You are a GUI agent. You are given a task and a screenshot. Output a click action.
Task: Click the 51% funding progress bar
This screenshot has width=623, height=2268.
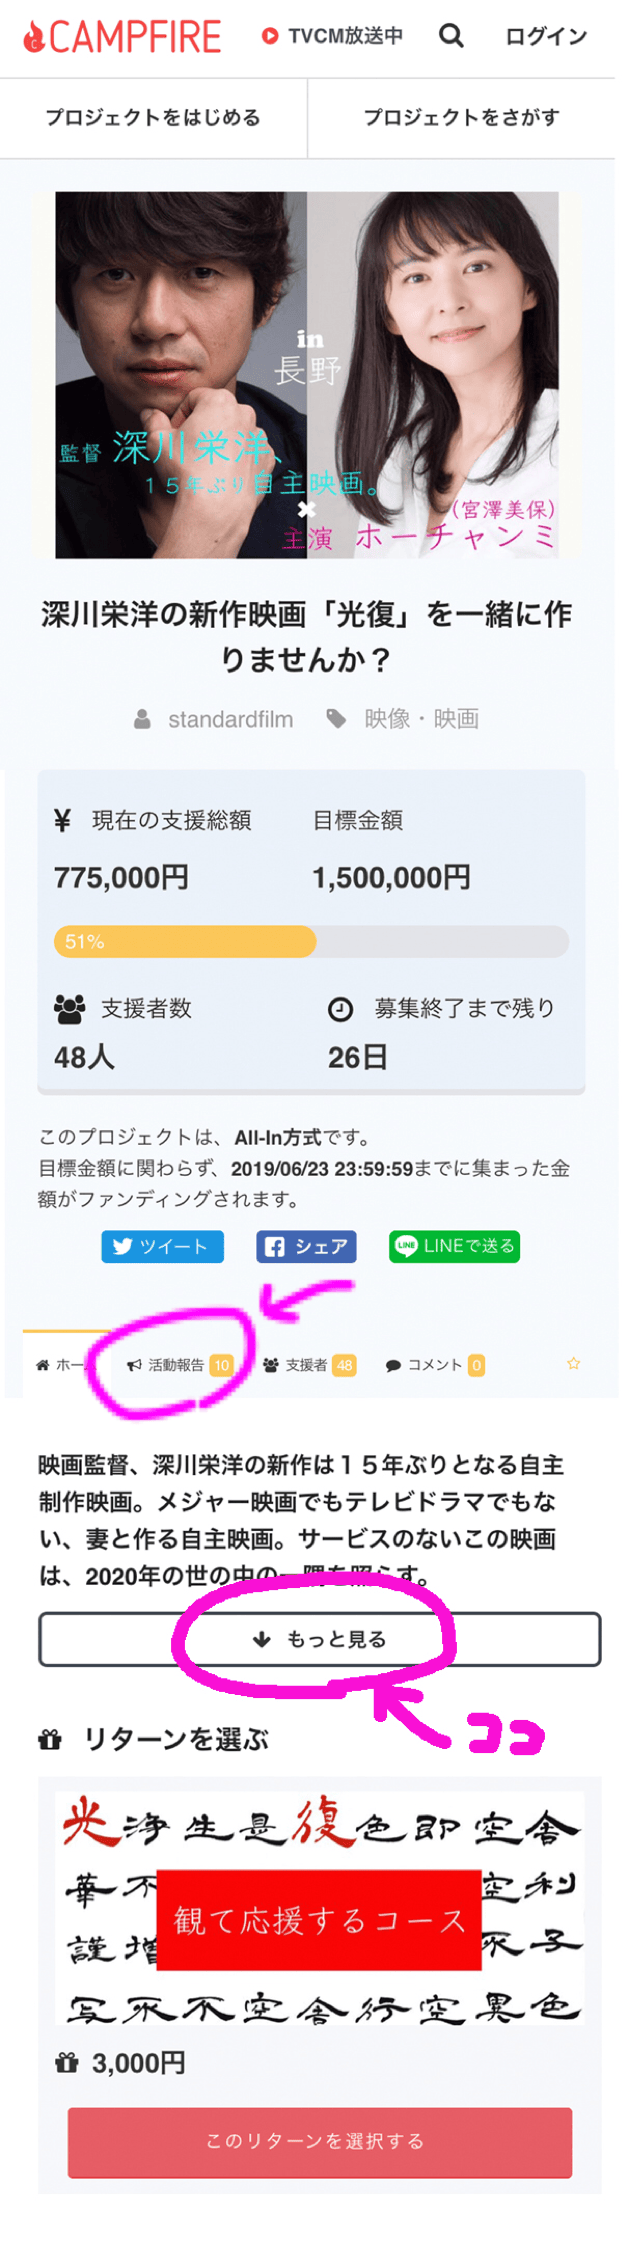click(311, 942)
